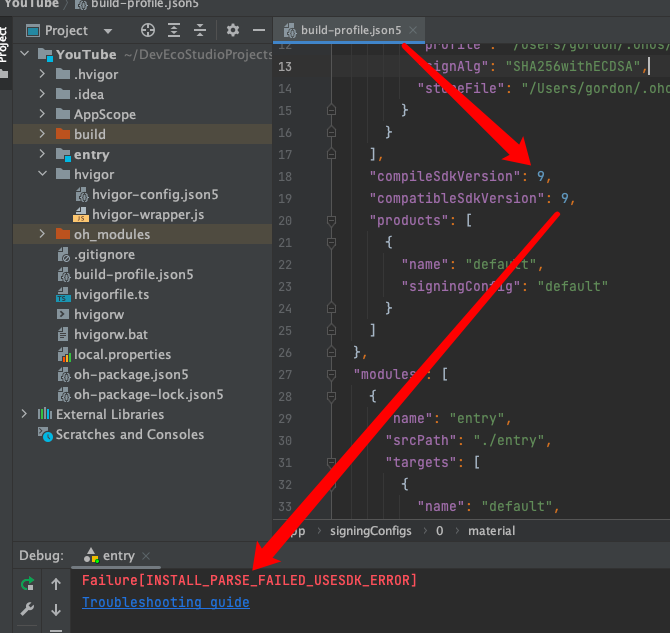Image resolution: width=670 pixels, height=633 pixels.
Task: Click the compatibleSdkVersion value 9
Action: 565,198
